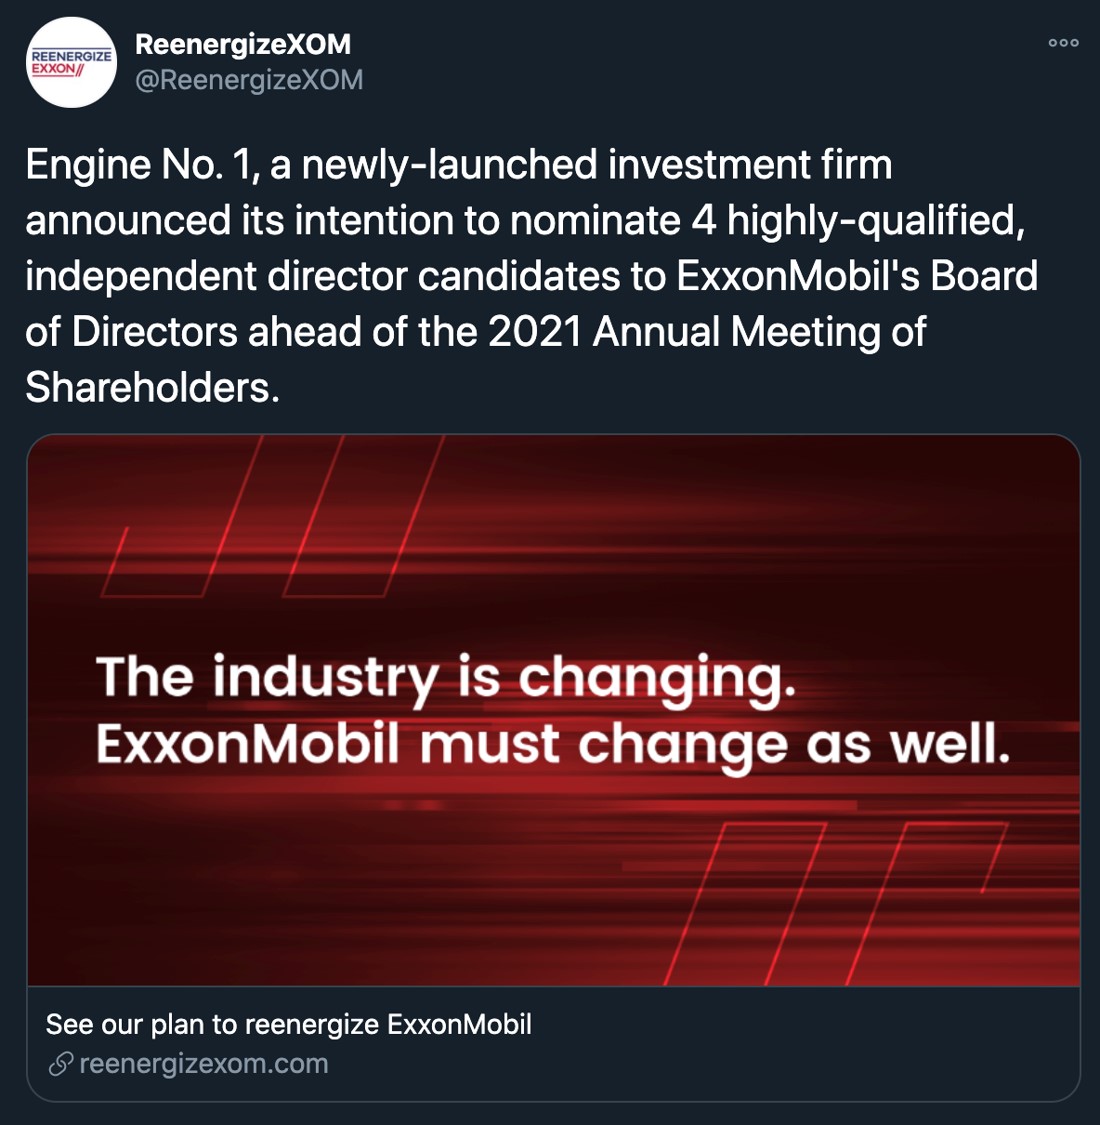Click "ExxonMobil must change as well." line
The height and width of the screenshot is (1125, 1100).
[553, 745]
